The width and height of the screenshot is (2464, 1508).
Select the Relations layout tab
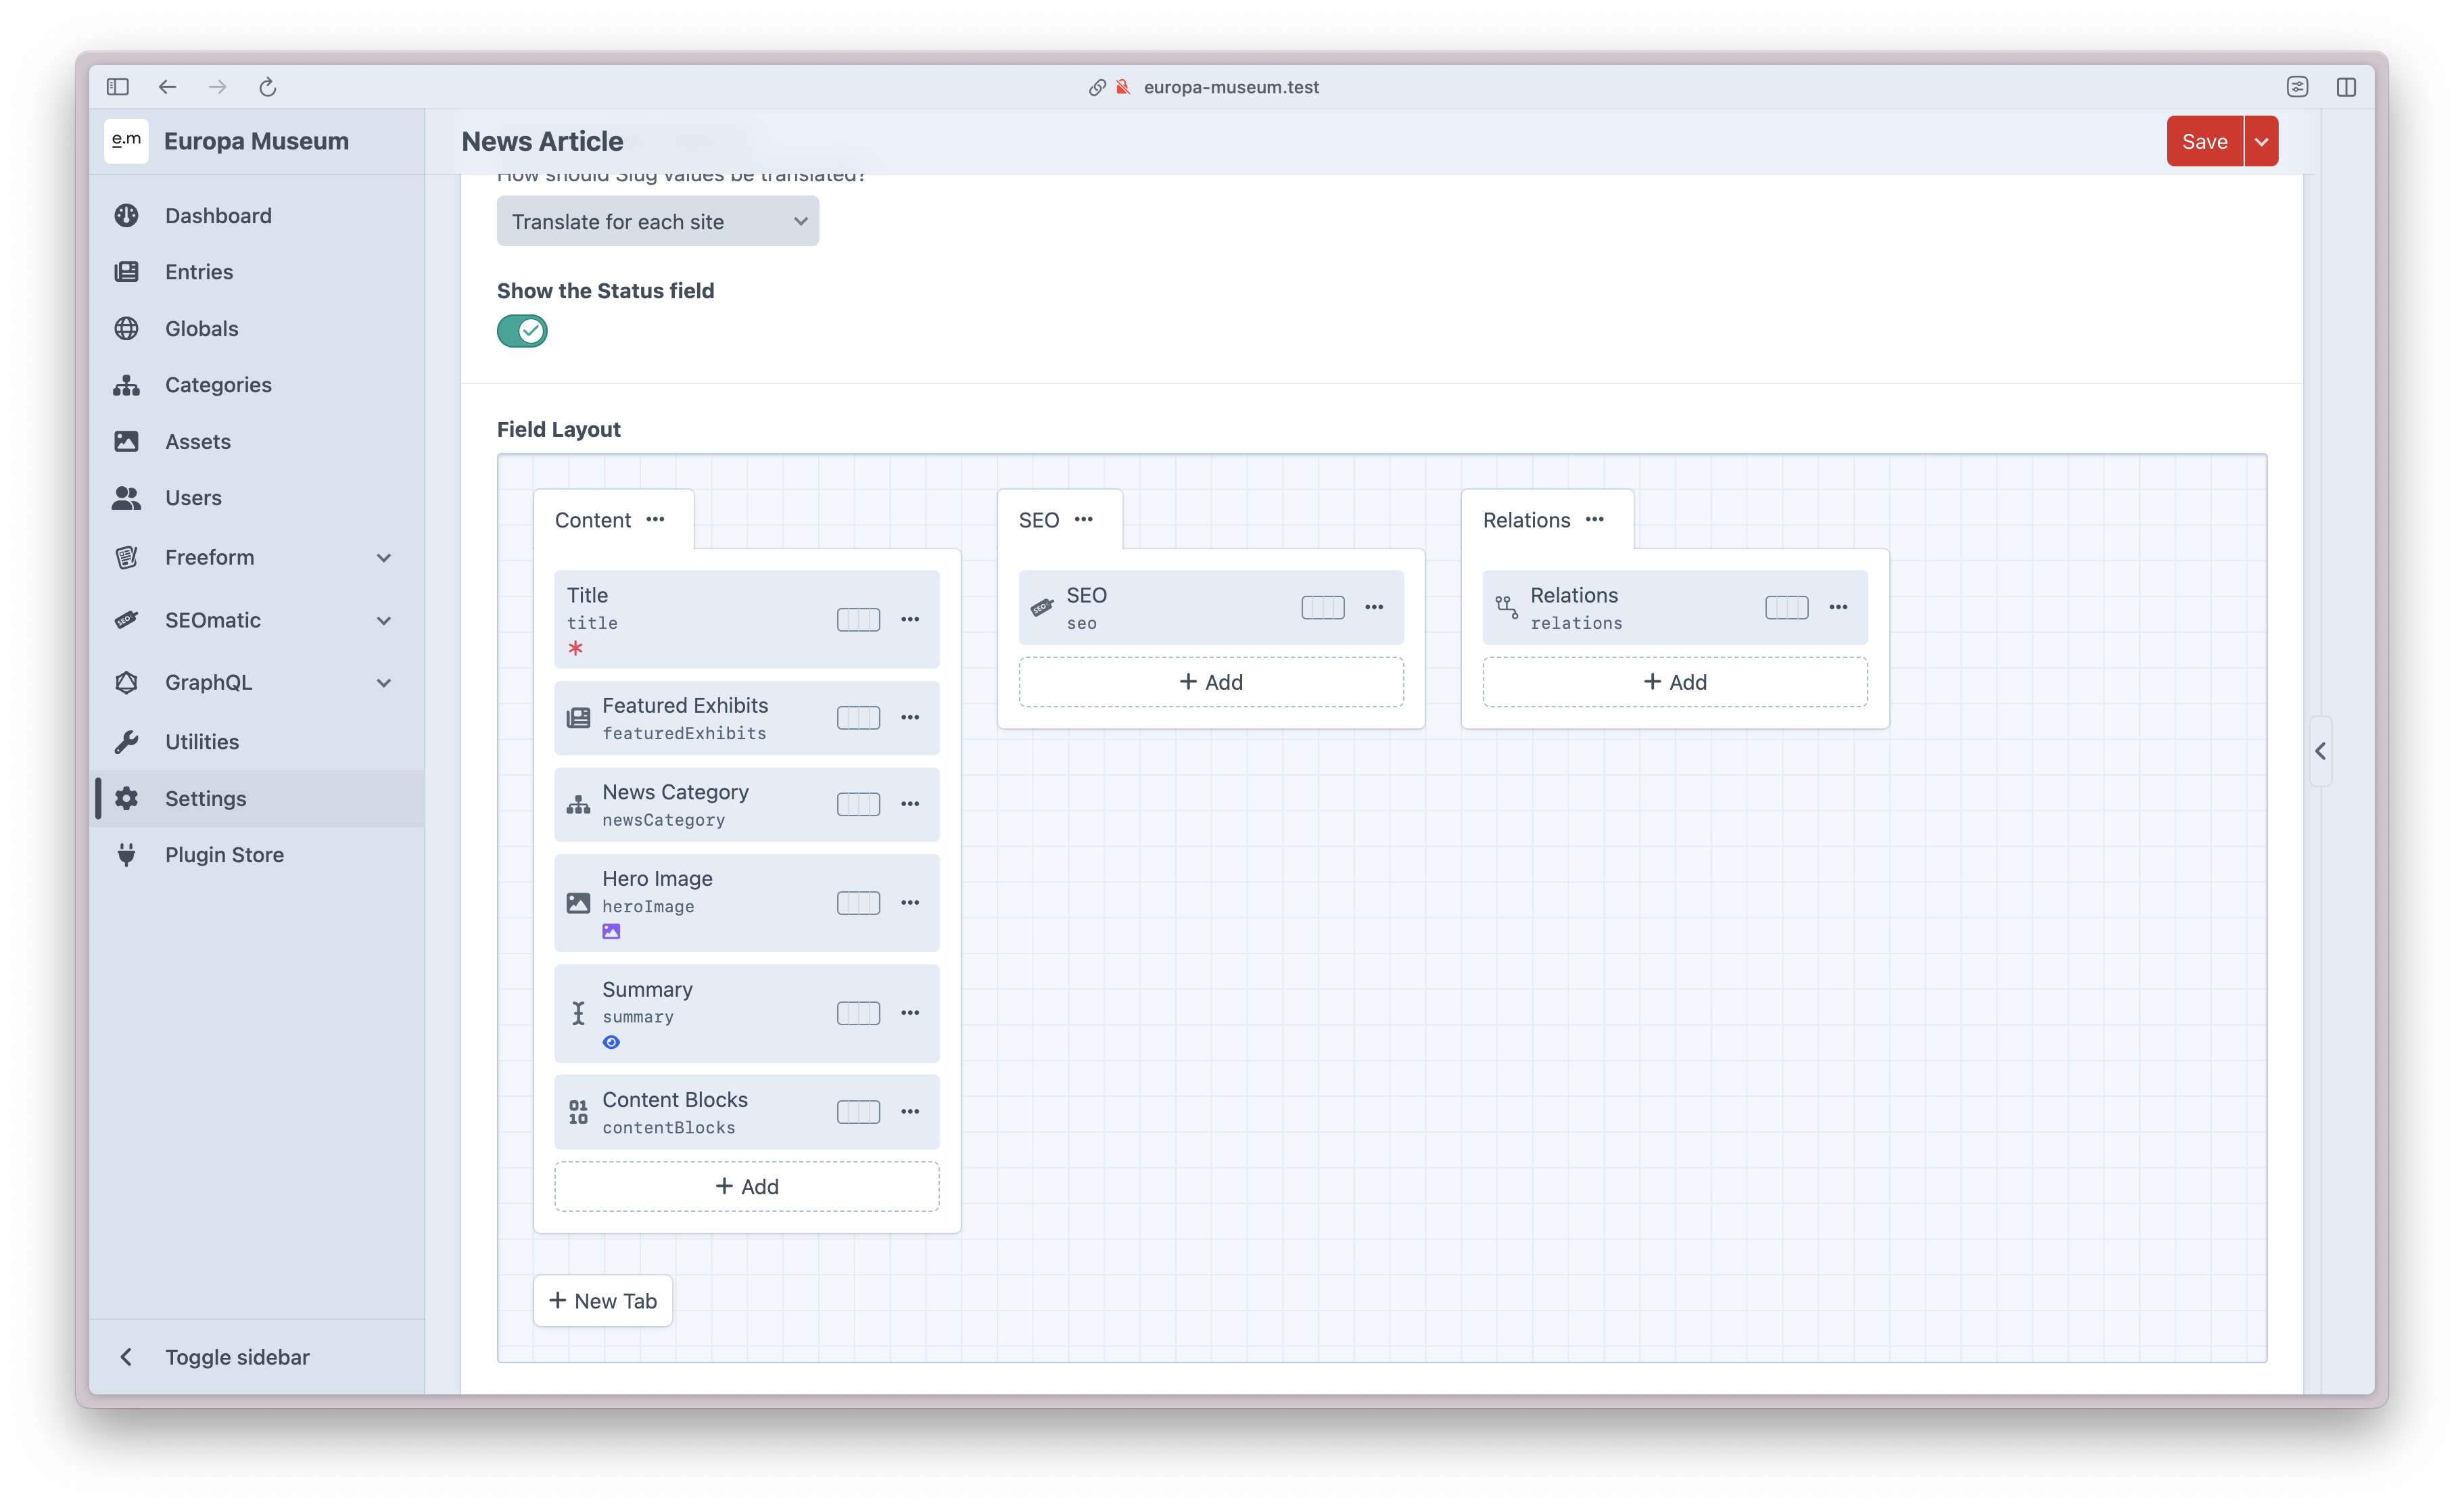pyautogui.click(x=1526, y=520)
